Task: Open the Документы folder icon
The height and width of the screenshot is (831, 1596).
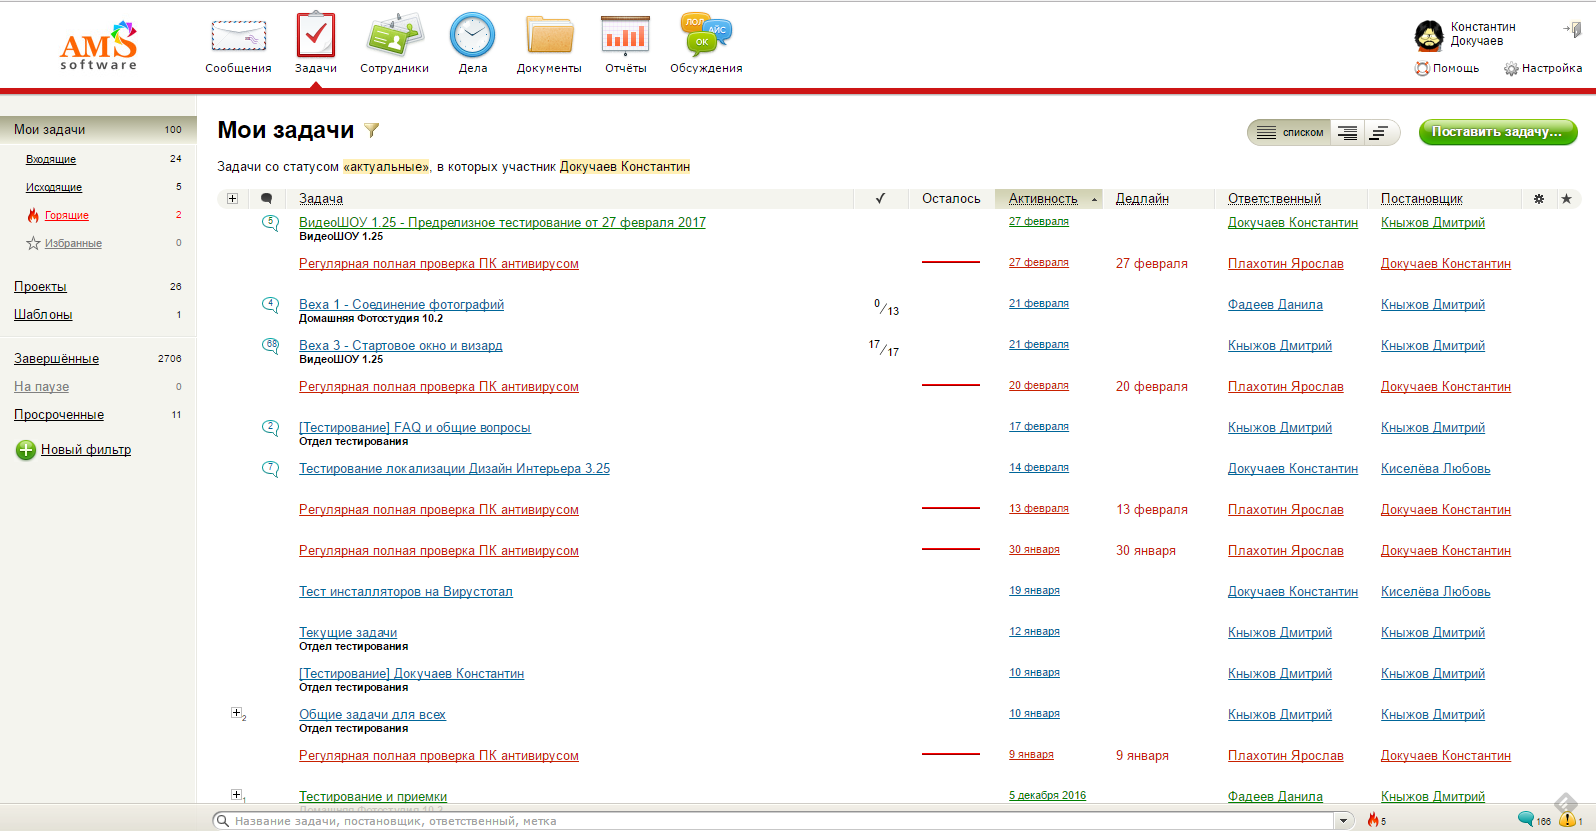Action: point(549,35)
